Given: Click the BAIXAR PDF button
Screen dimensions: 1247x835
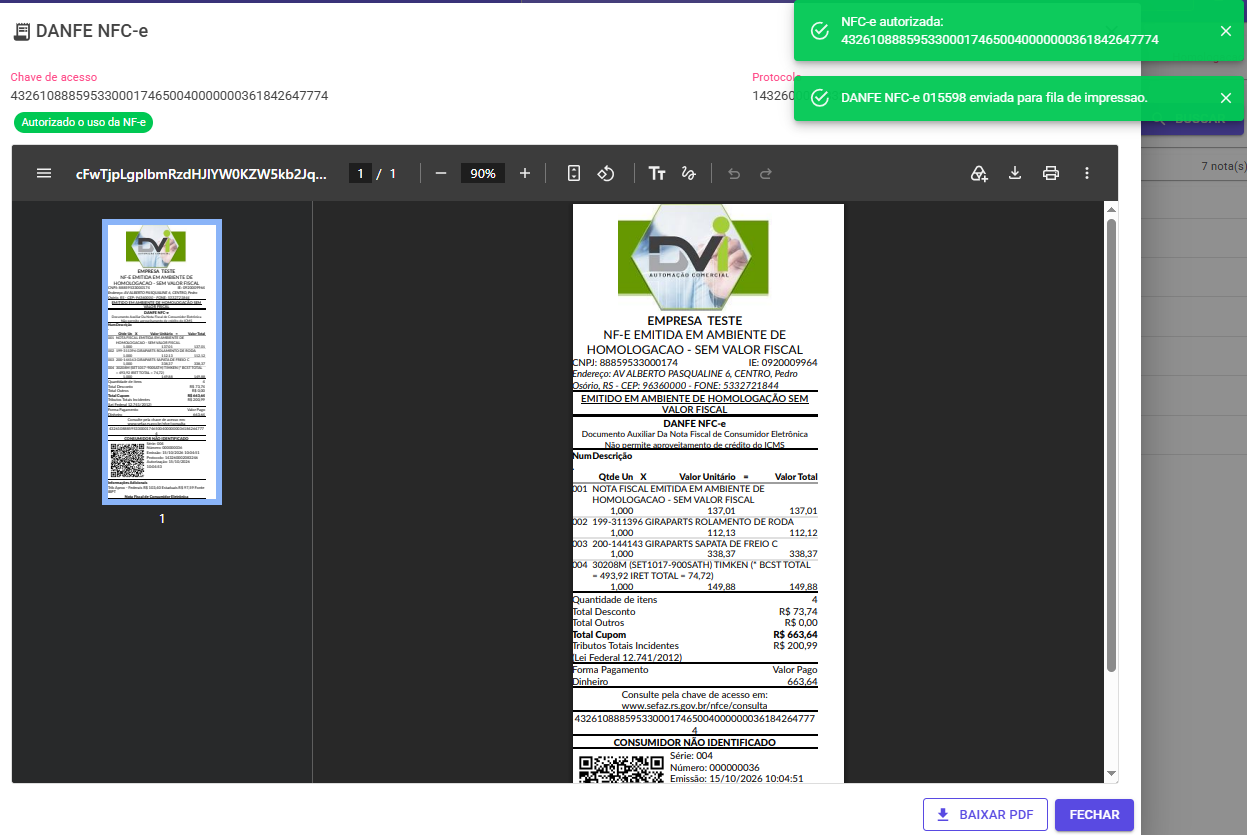Looking at the screenshot, I should 985,815.
